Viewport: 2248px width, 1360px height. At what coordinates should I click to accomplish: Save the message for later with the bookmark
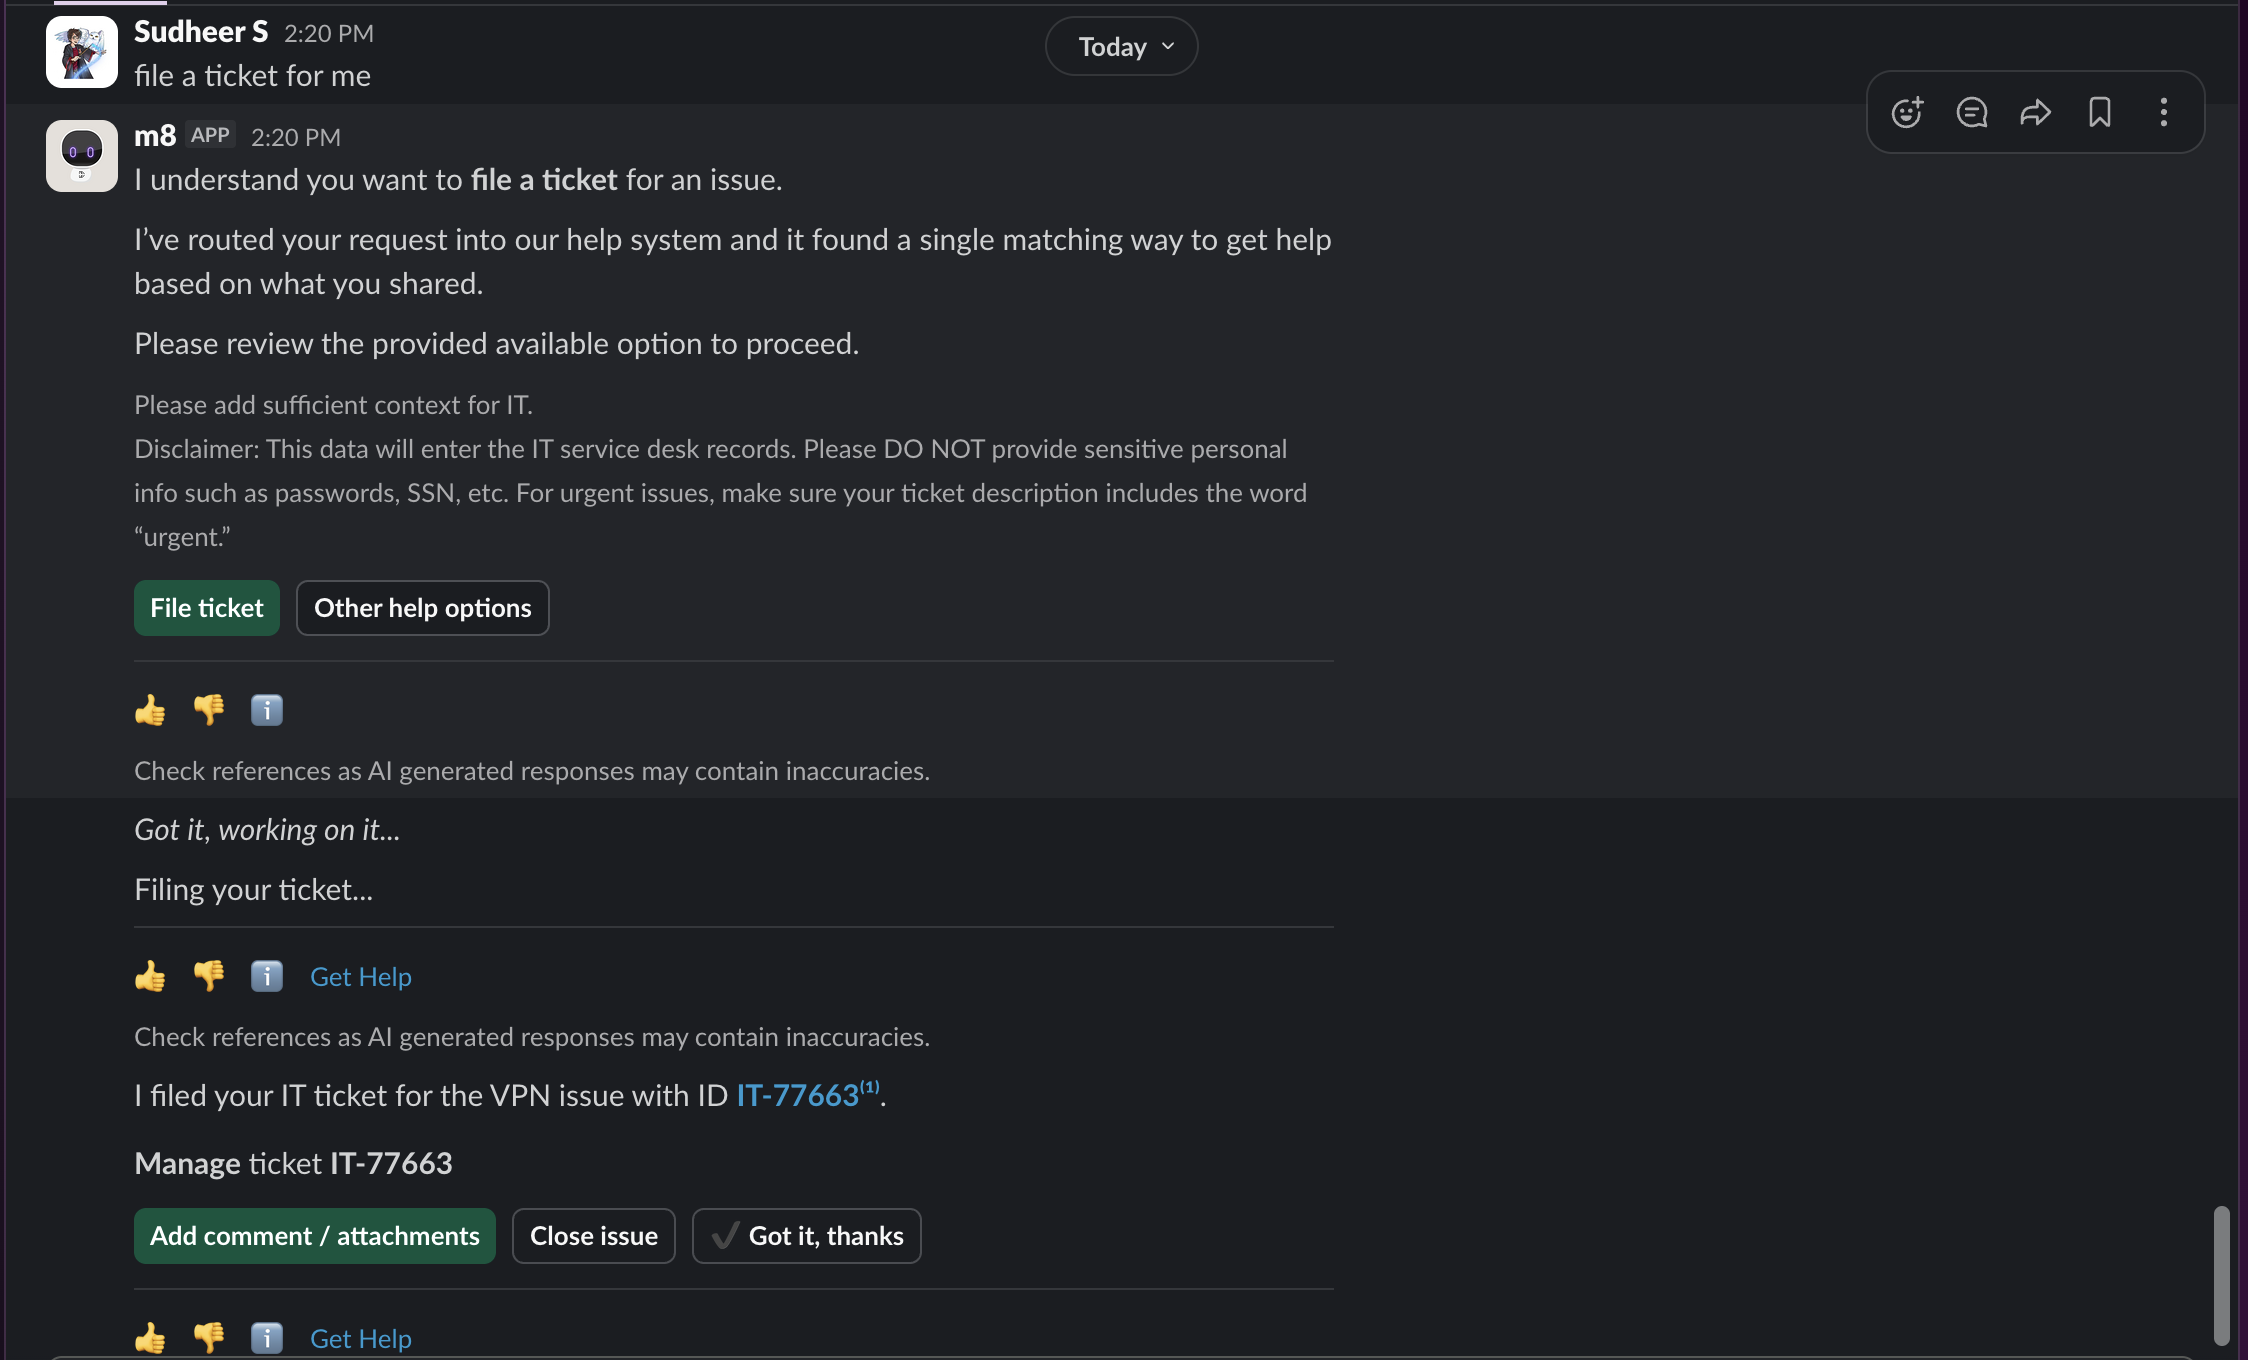click(2099, 112)
